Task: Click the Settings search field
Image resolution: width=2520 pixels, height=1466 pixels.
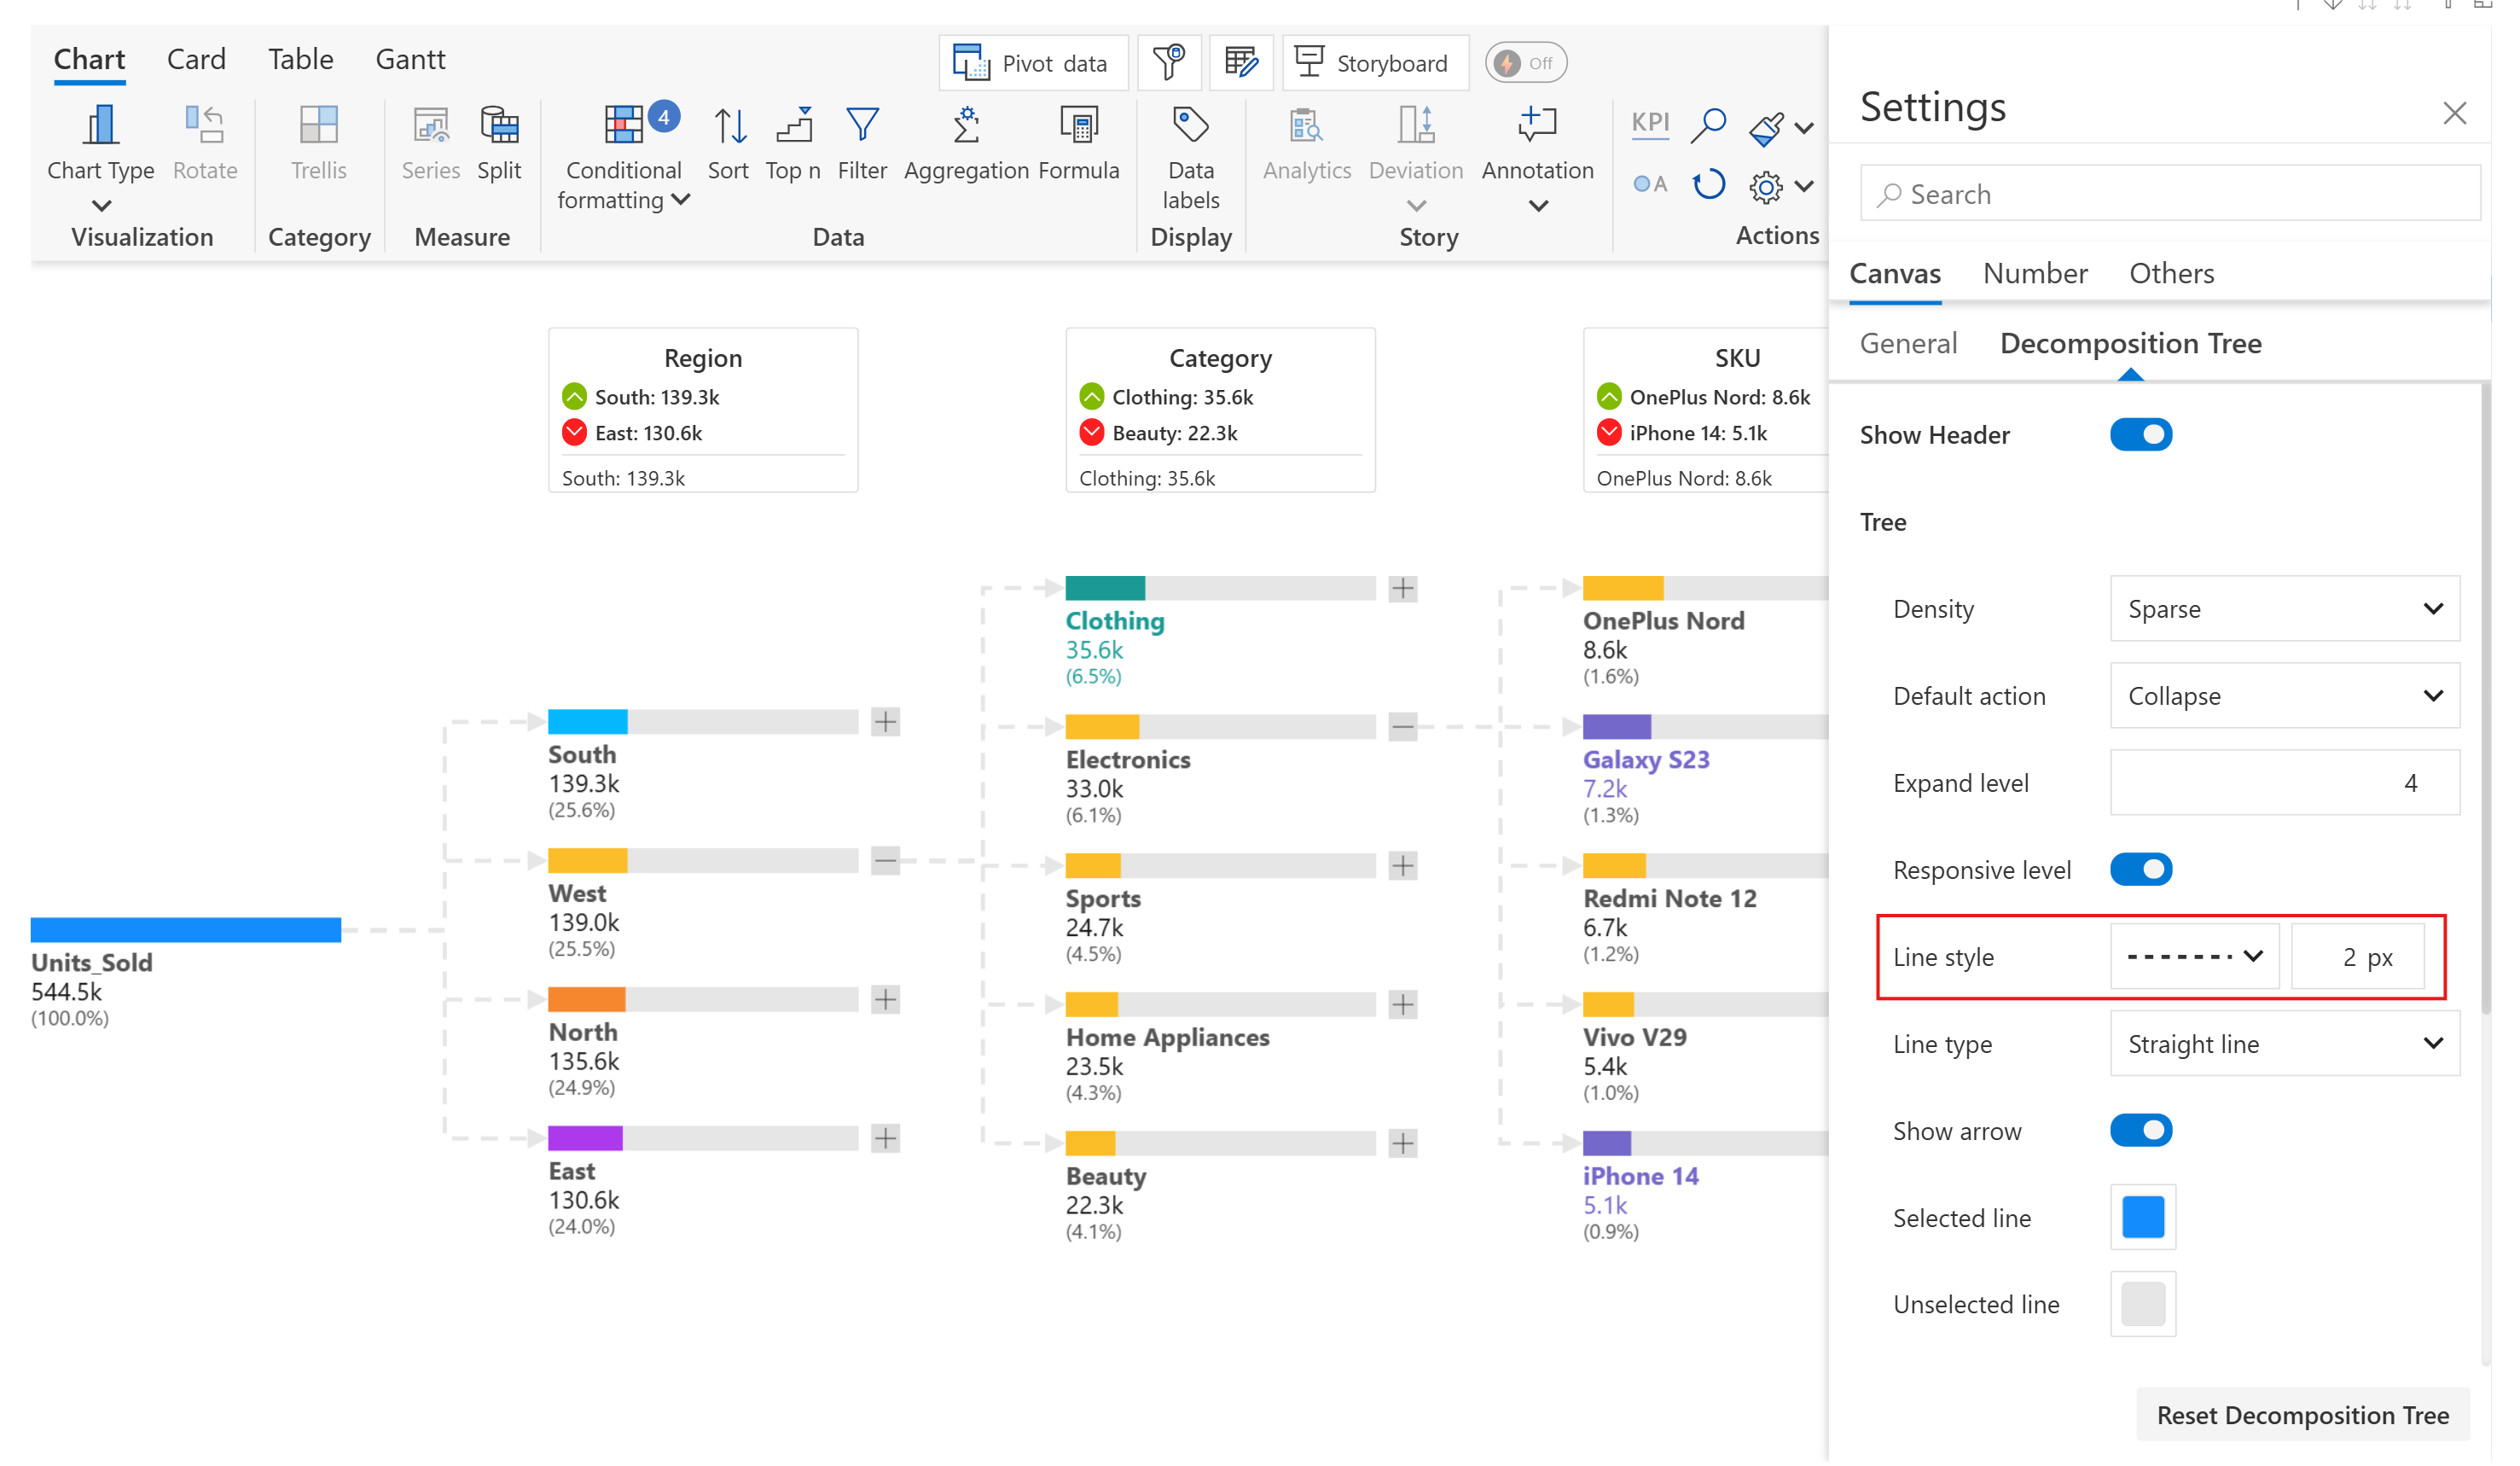Action: (x=2170, y=194)
